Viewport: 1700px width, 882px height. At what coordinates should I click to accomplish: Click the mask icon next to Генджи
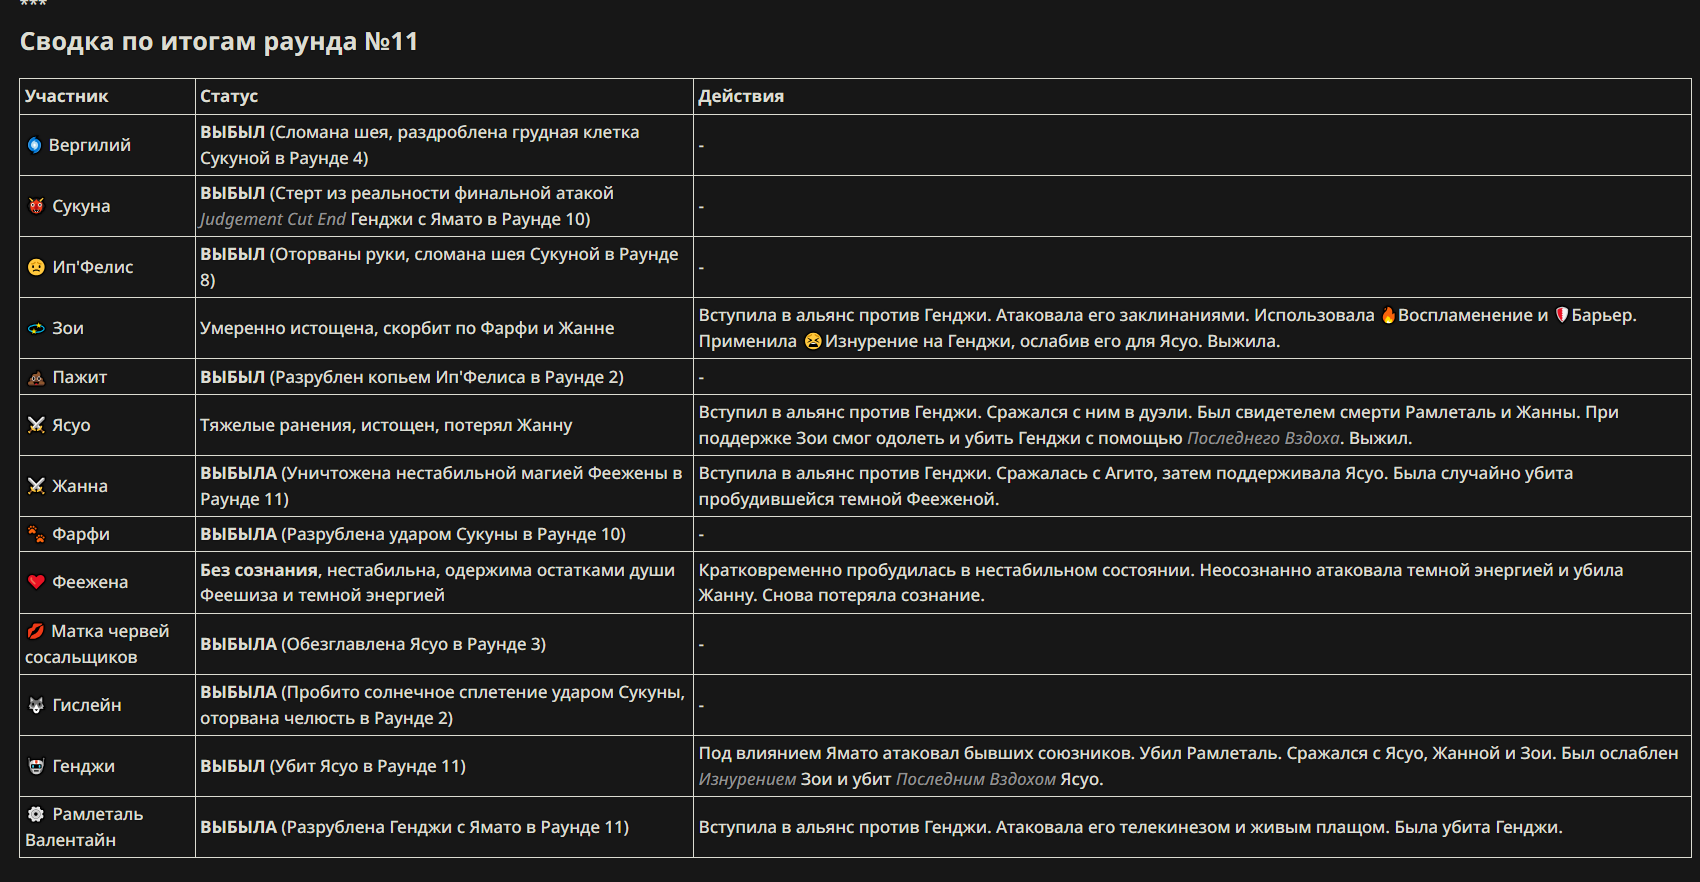point(36,766)
